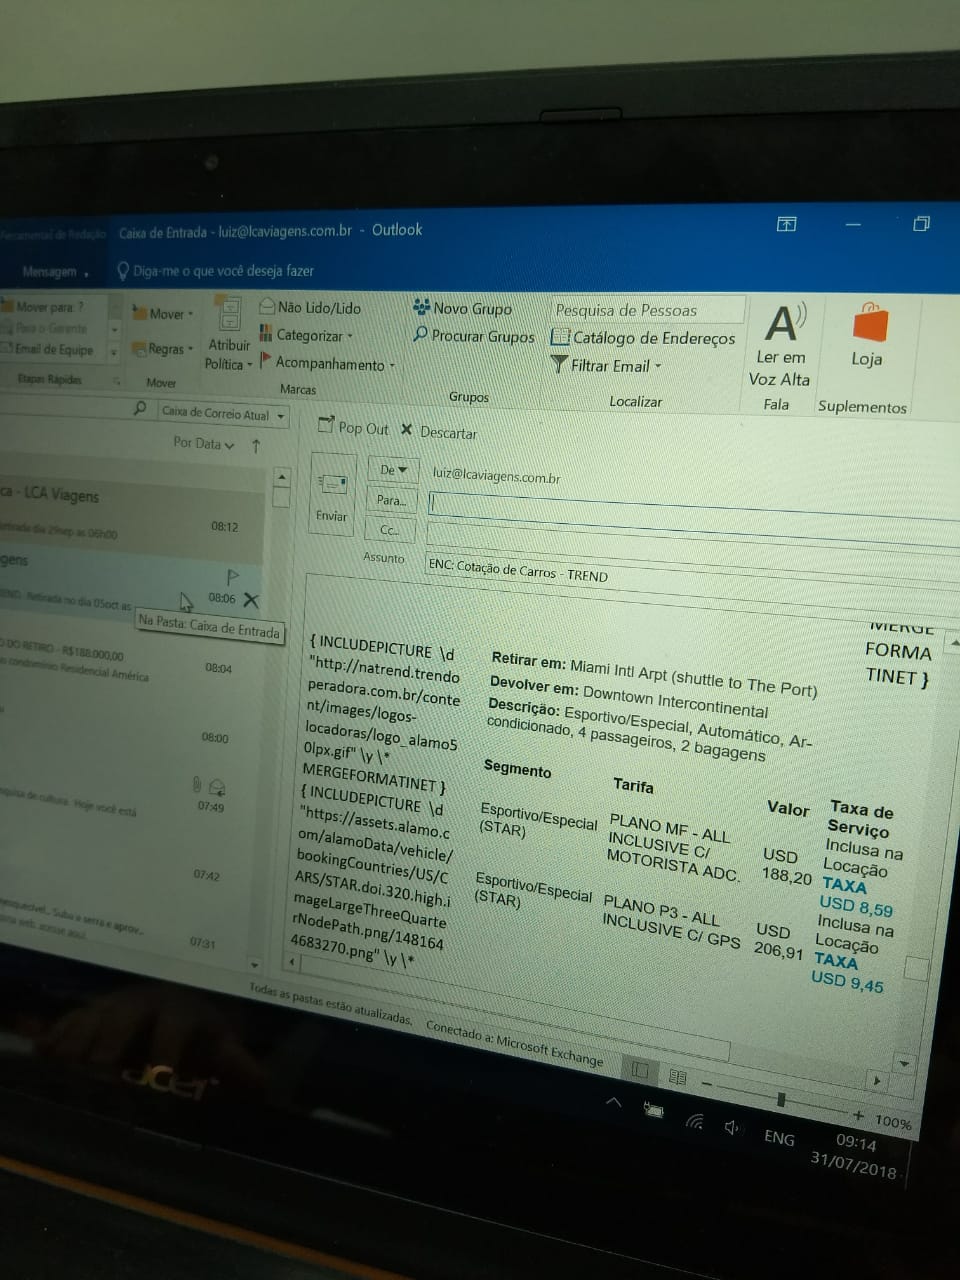Click the Para... recipients button
960x1280 pixels.
[390, 500]
